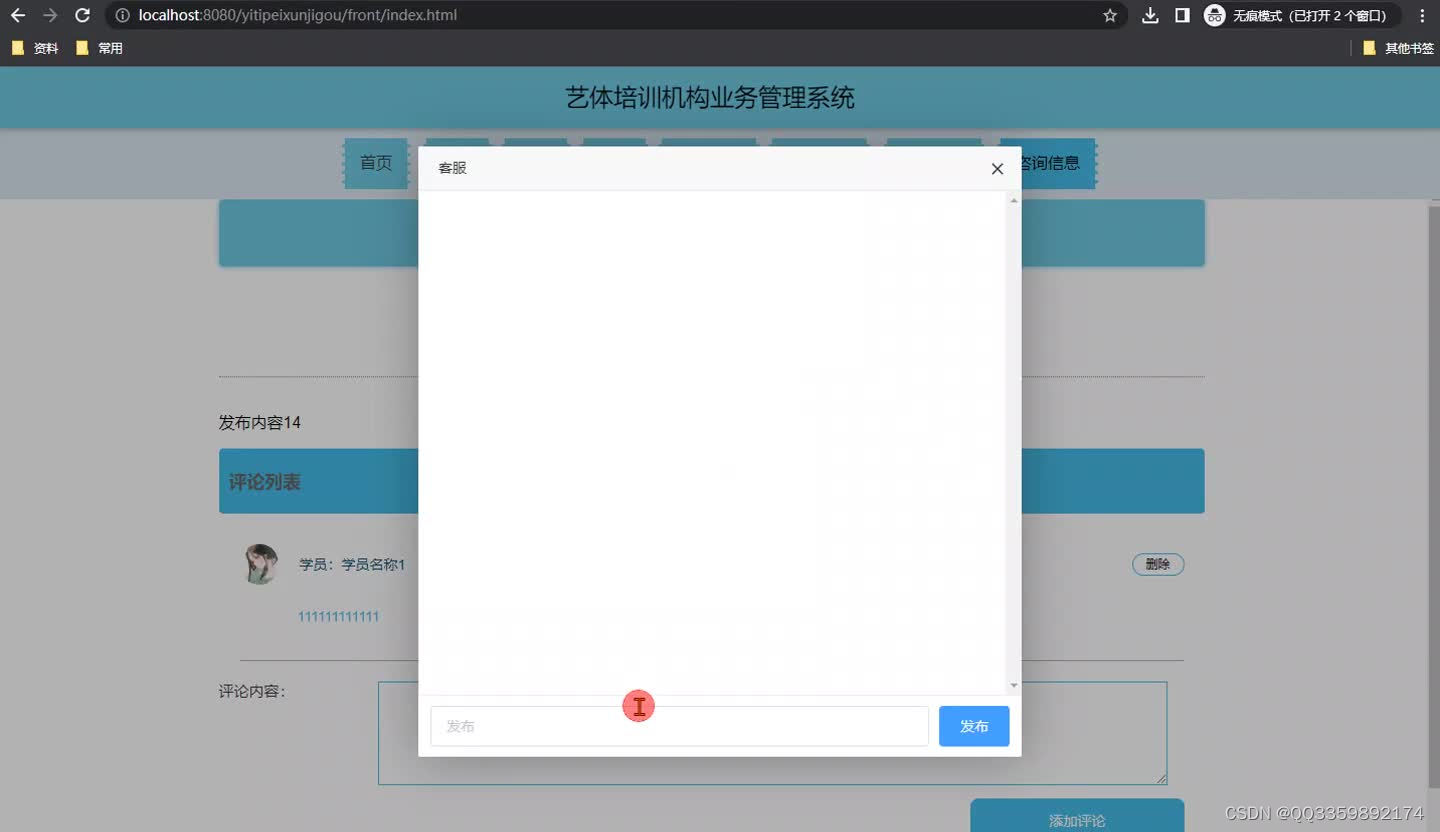Close the 客服 chat dialog
Image resolution: width=1440 pixels, height=832 pixels.
click(997, 169)
